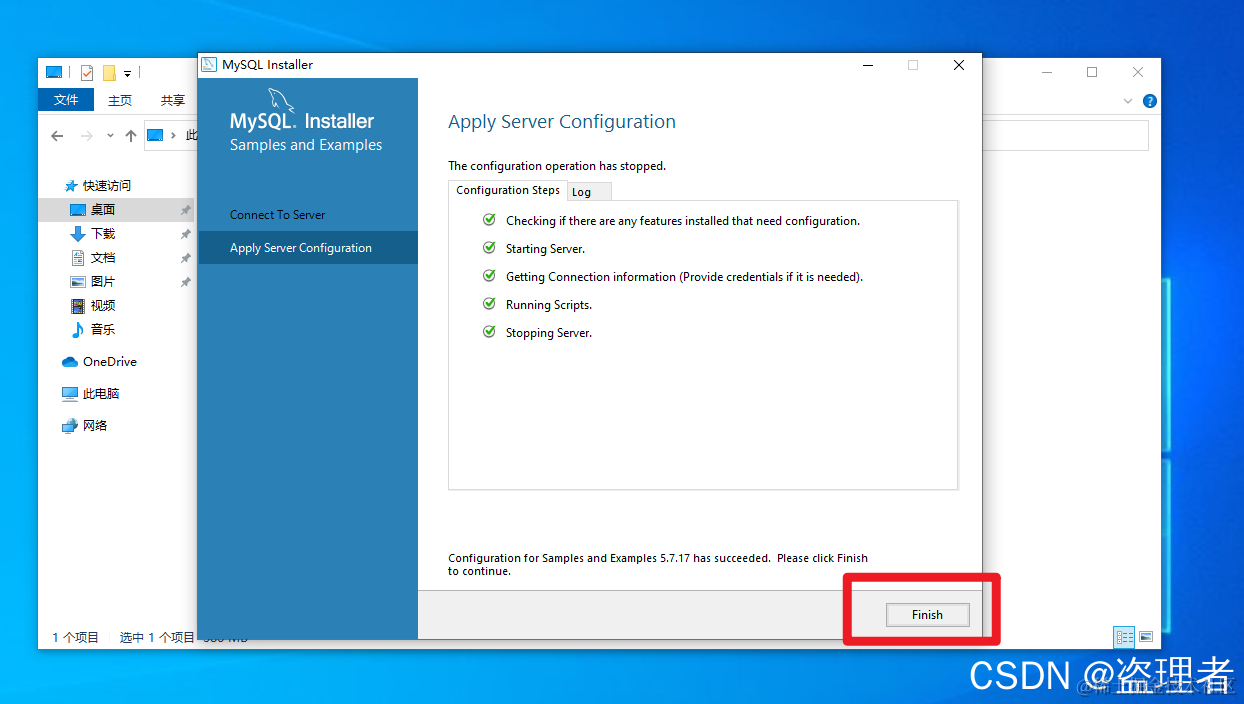Screen dimensions: 1244x704
Task: Select 快速访问 in Explorer navigation pane
Action: pos(107,186)
